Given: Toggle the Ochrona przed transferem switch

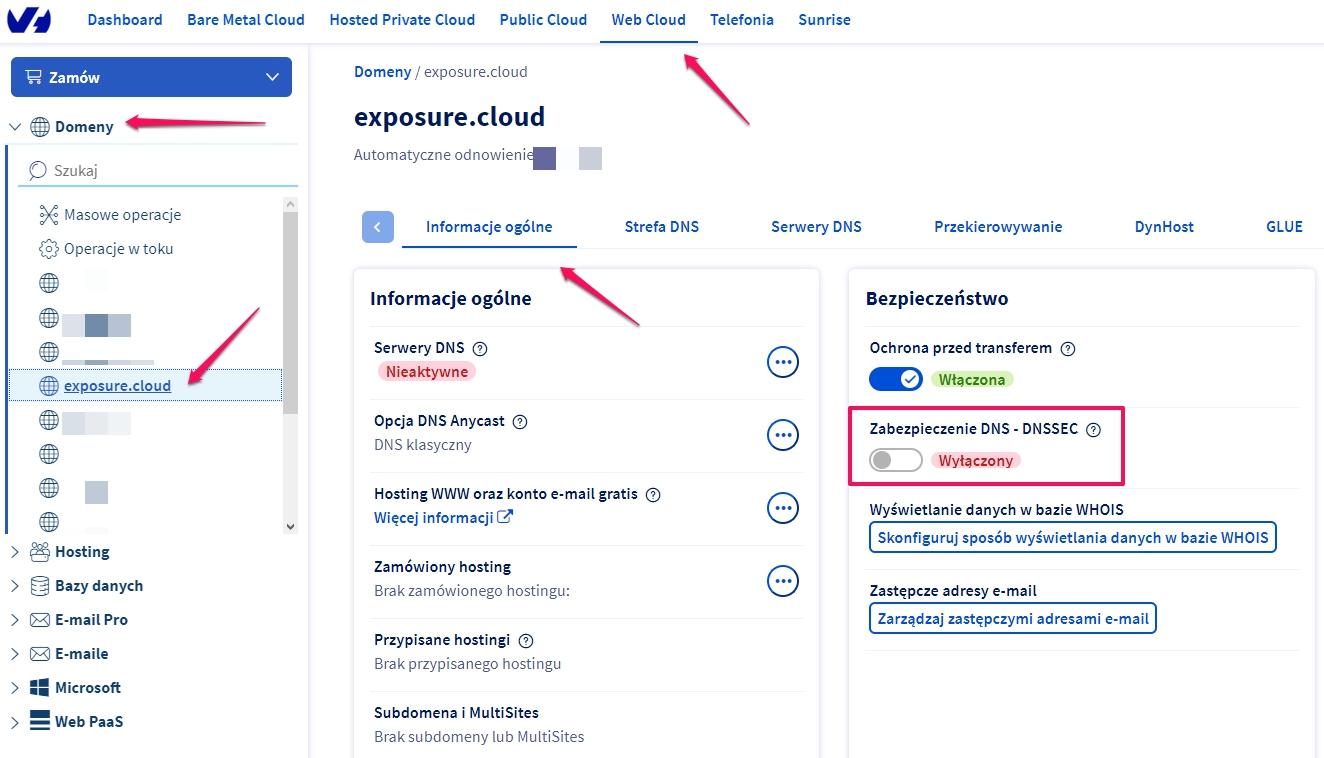Looking at the screenshot, I should (896, 380).
